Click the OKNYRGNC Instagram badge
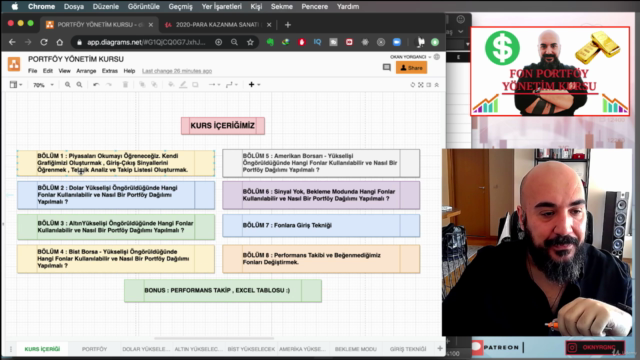This screenshot has width=640, height=360. coord(595,347)
